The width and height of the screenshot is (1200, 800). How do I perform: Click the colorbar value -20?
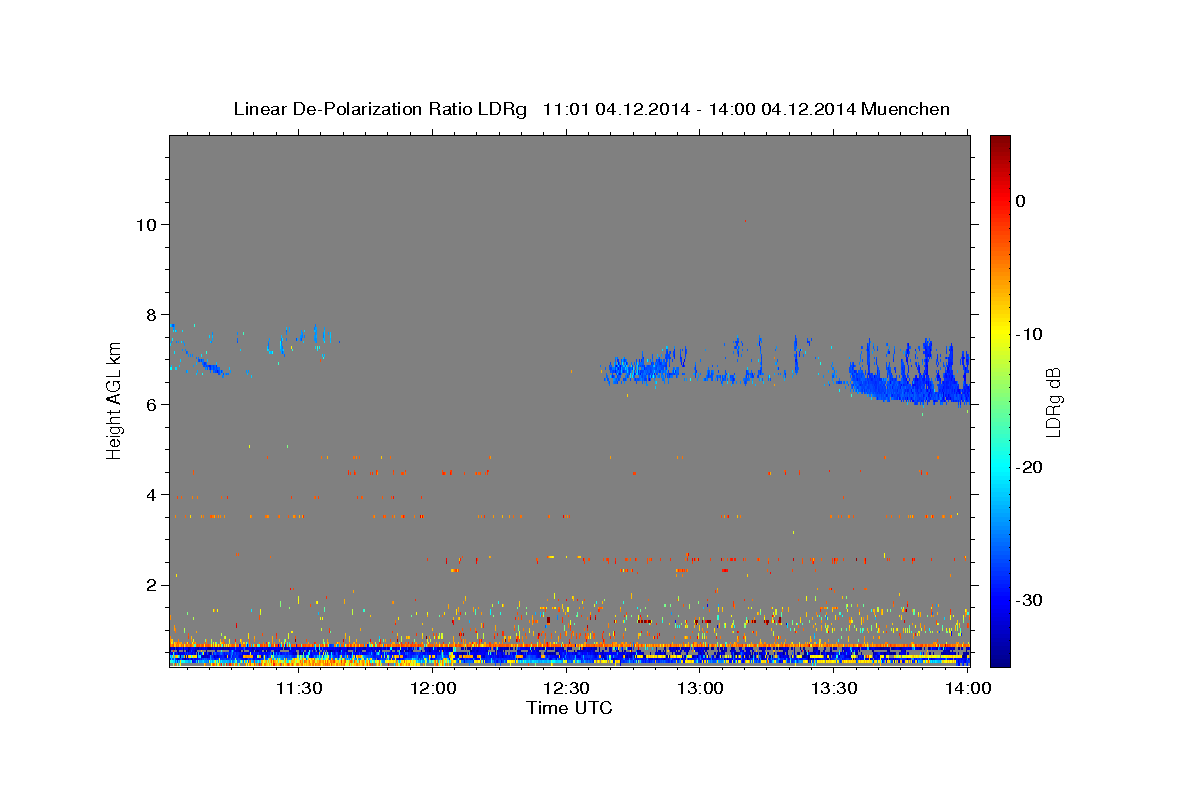coord(1029,467)
